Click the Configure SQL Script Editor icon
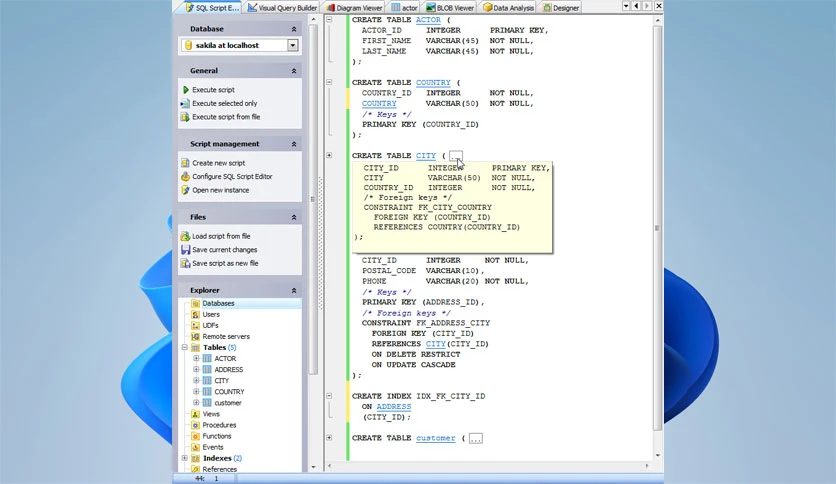Viewport: 836px width, 484px height. 185,176
